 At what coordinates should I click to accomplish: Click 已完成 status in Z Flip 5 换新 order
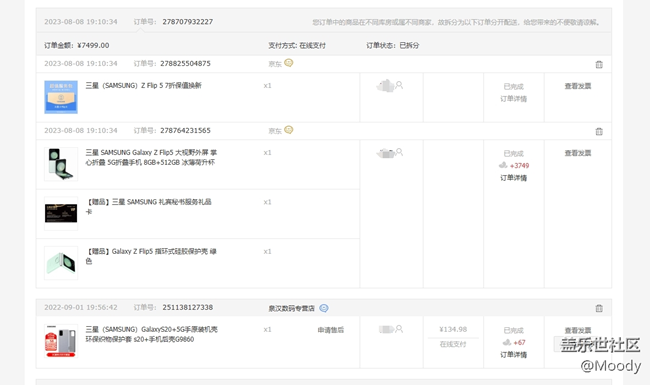(x=513, y=86)
